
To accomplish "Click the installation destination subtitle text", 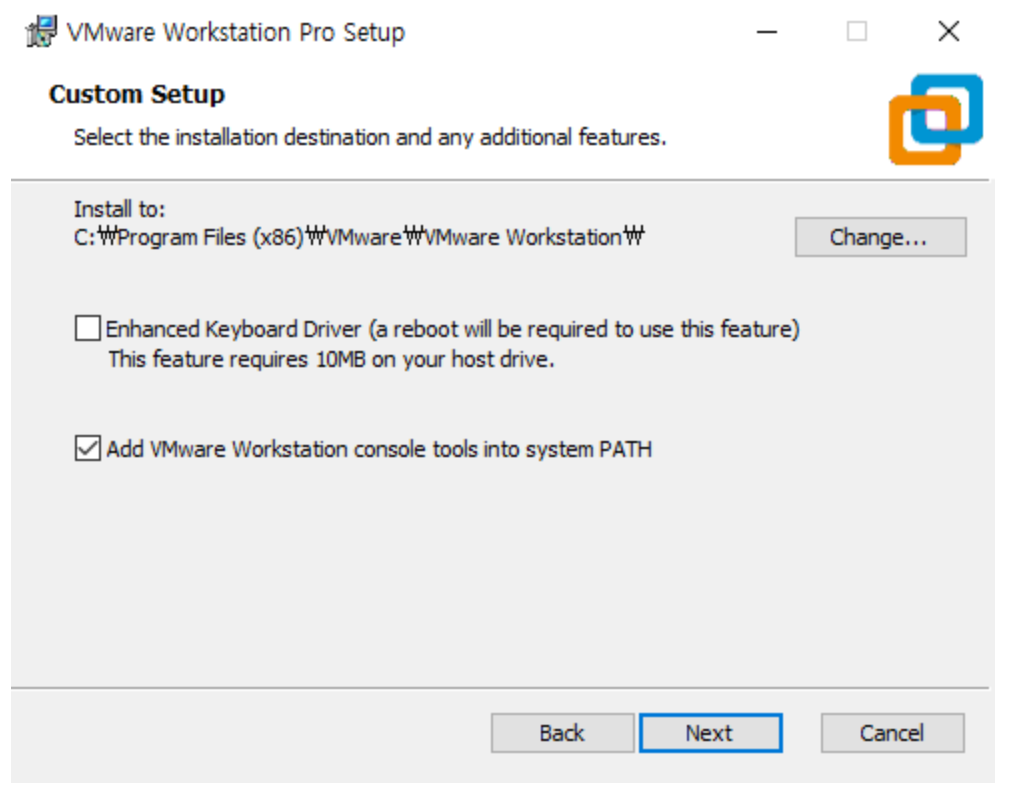I will point(370,137).
